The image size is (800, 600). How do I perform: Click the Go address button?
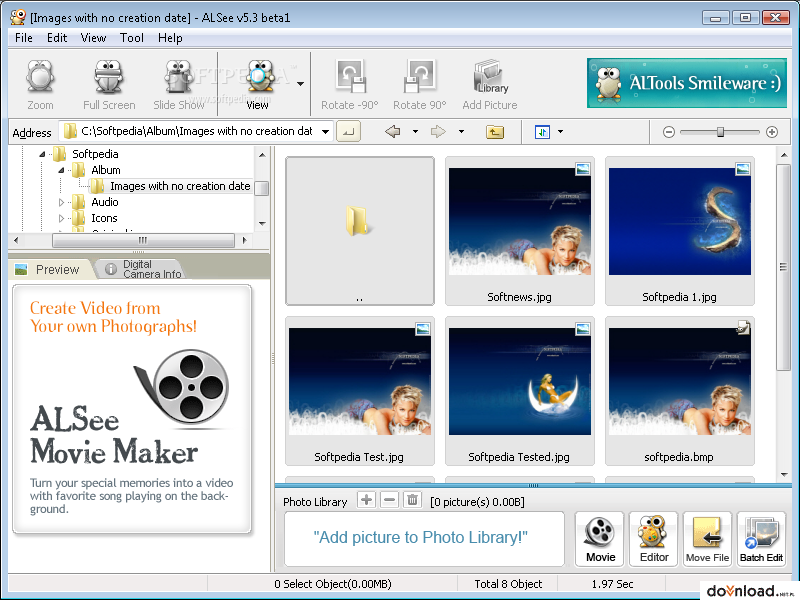[x=348, y=132]
